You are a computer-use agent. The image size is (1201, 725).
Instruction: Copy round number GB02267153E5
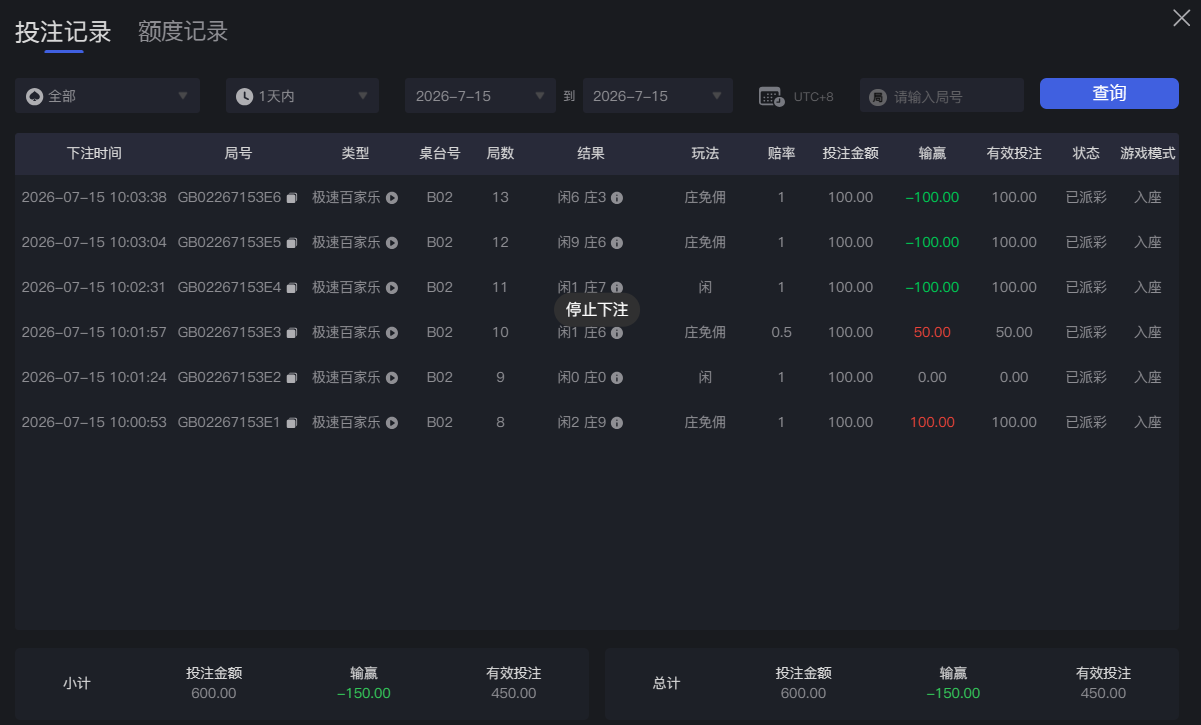pos(292,243)
